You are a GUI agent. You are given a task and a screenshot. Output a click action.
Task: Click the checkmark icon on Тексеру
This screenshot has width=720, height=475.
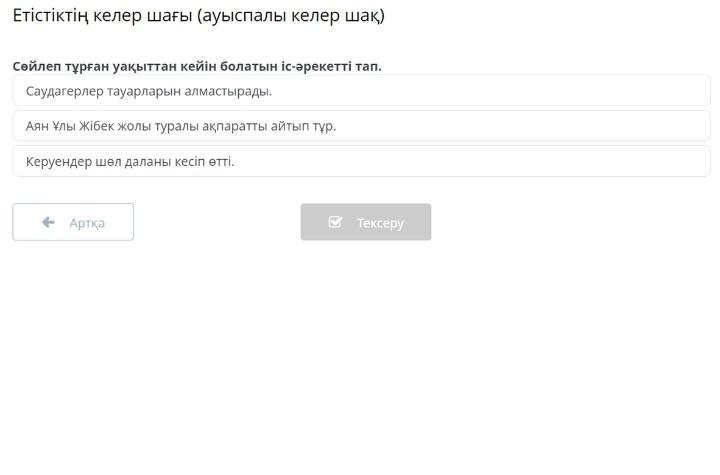tap(335, 222)
